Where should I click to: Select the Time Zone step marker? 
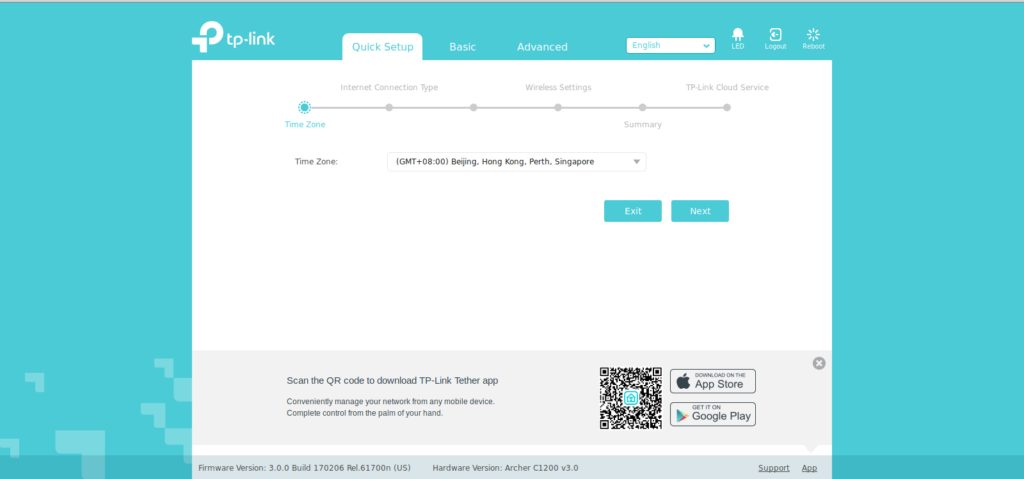[x=305, y=107]
